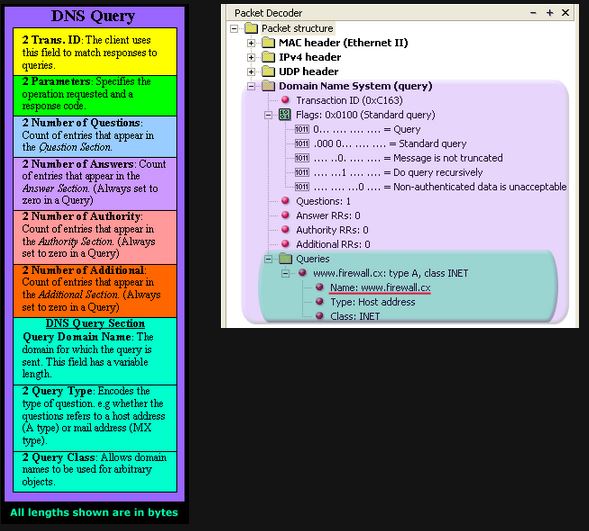Select MAC header (Ethernet II) row

coord(343,43)
